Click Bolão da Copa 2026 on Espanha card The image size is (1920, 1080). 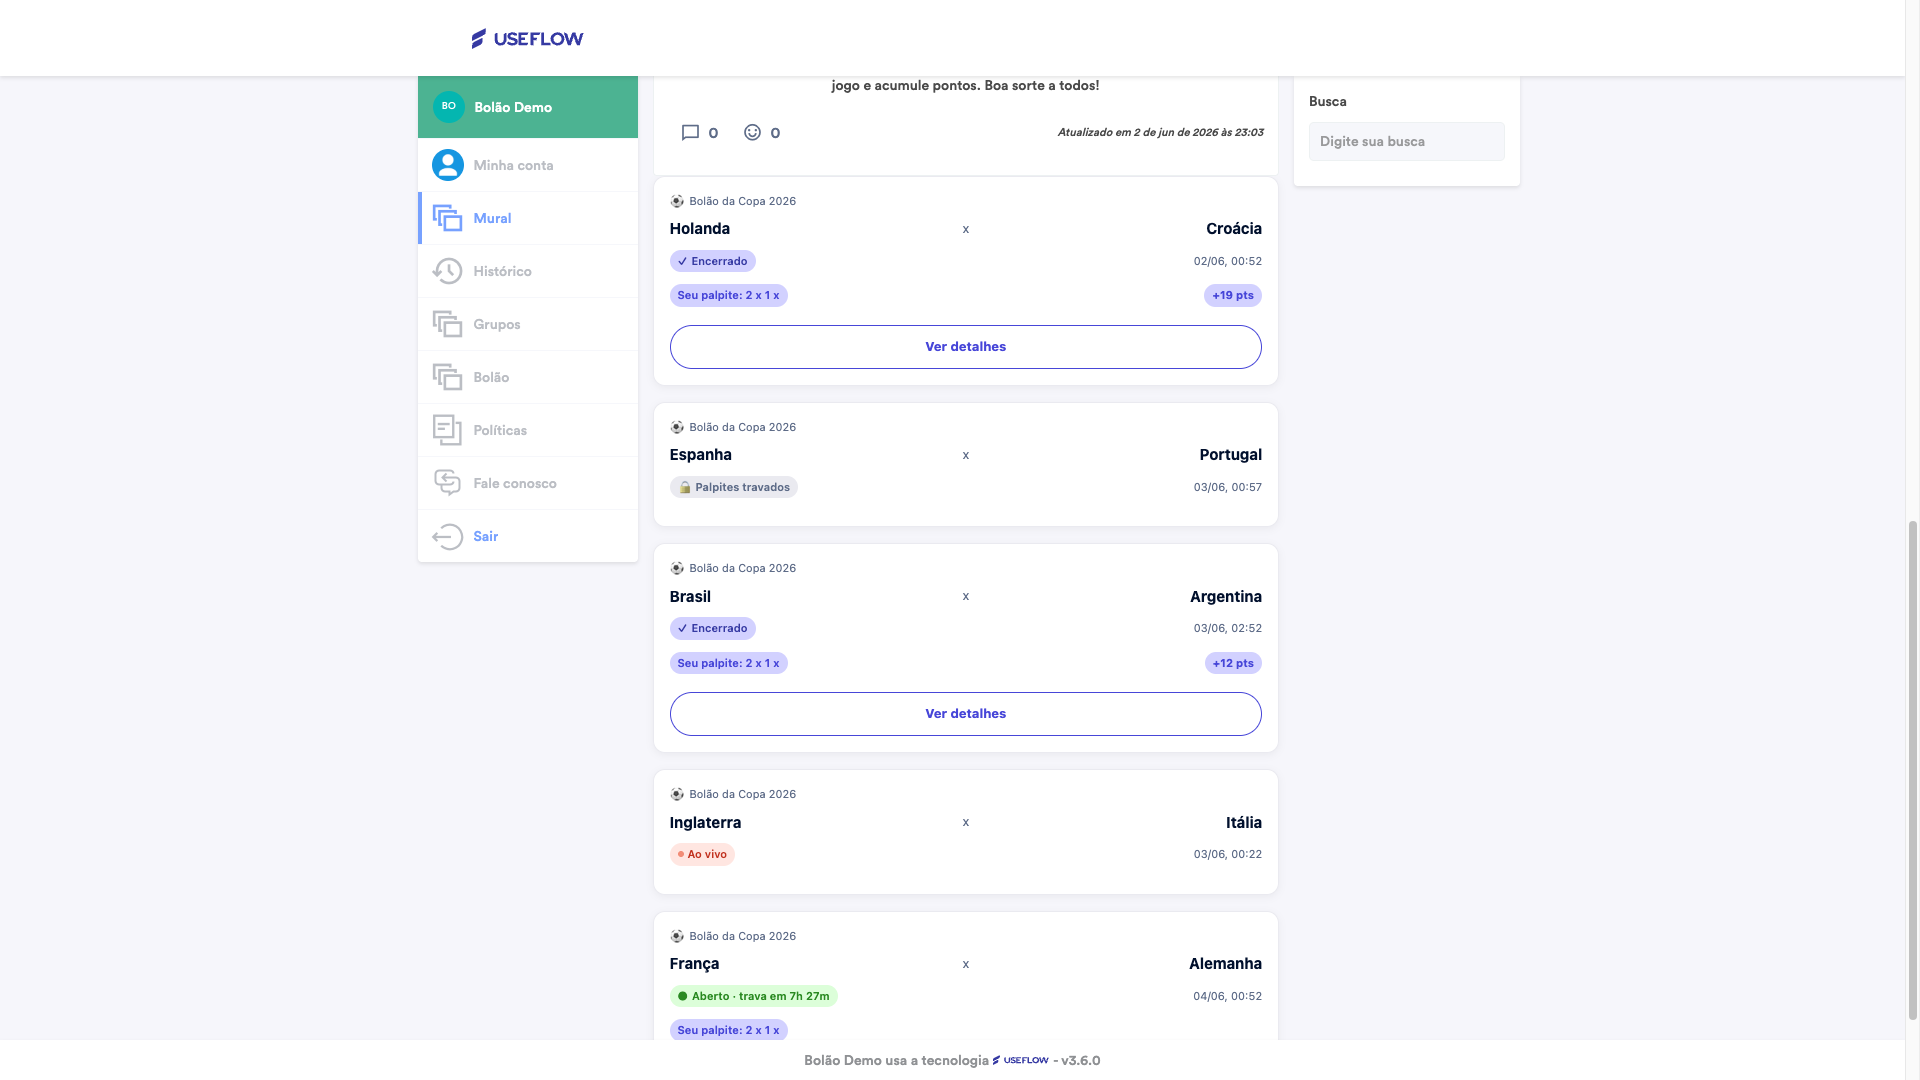pos(743,427)
